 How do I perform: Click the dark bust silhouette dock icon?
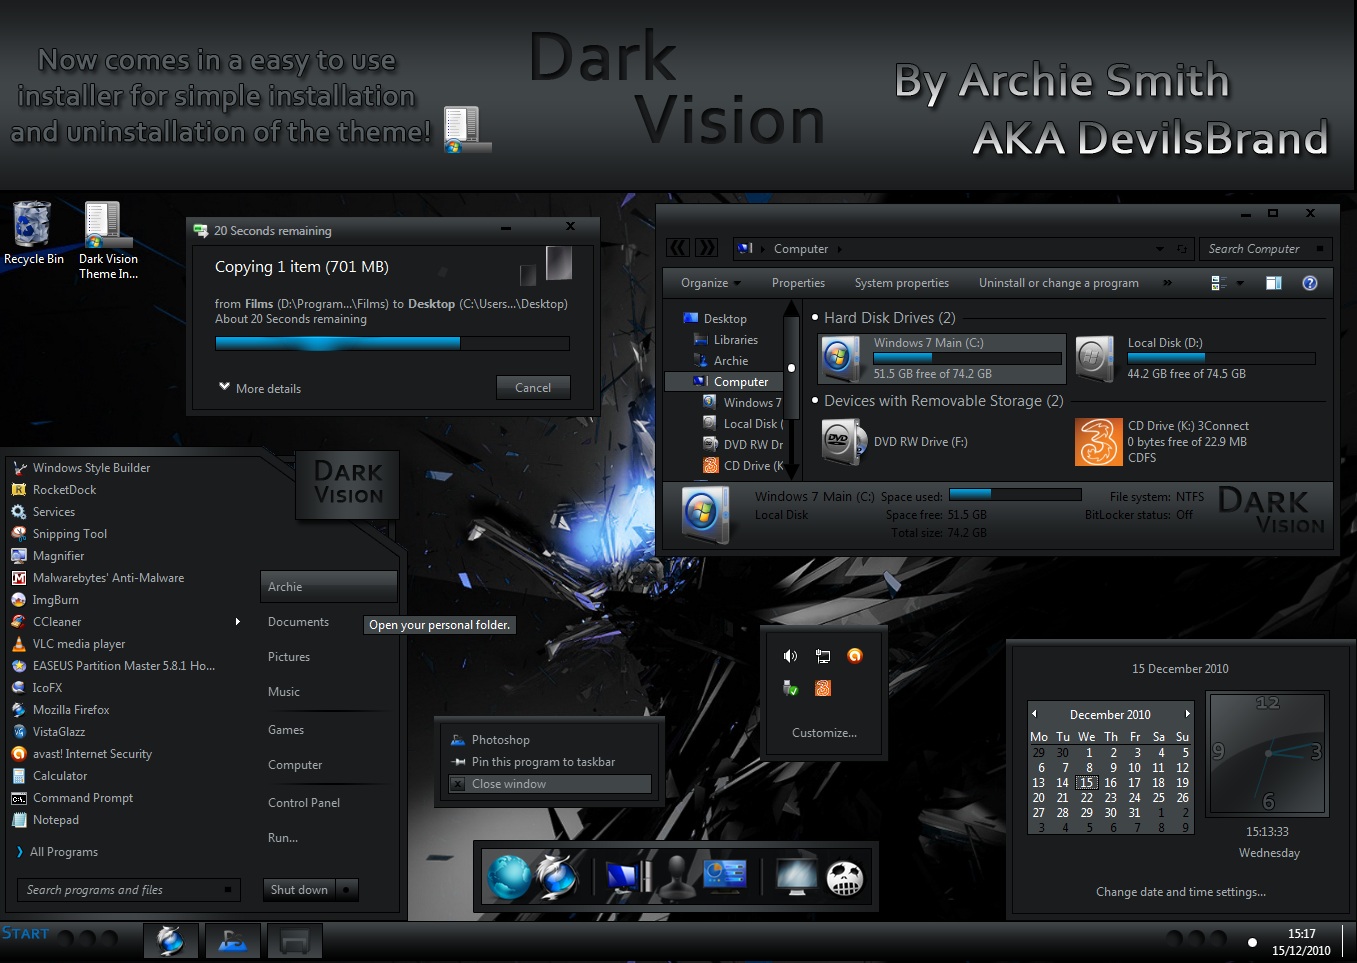click(677, 877)
